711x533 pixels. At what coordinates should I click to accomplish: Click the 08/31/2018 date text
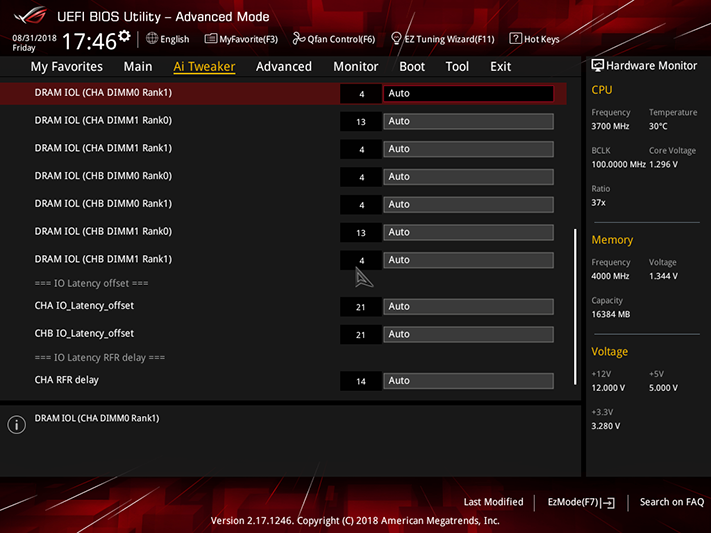point(34,38)
